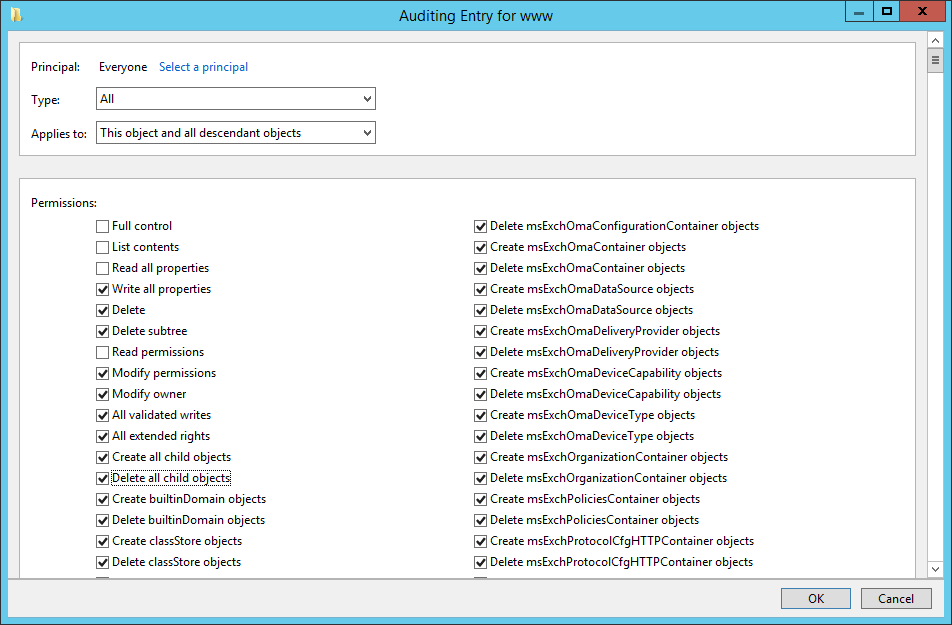This screenshot has height=625, width=952.
Task: Toggle Create msExchOmaContainer objects
Action: [480, 247]
